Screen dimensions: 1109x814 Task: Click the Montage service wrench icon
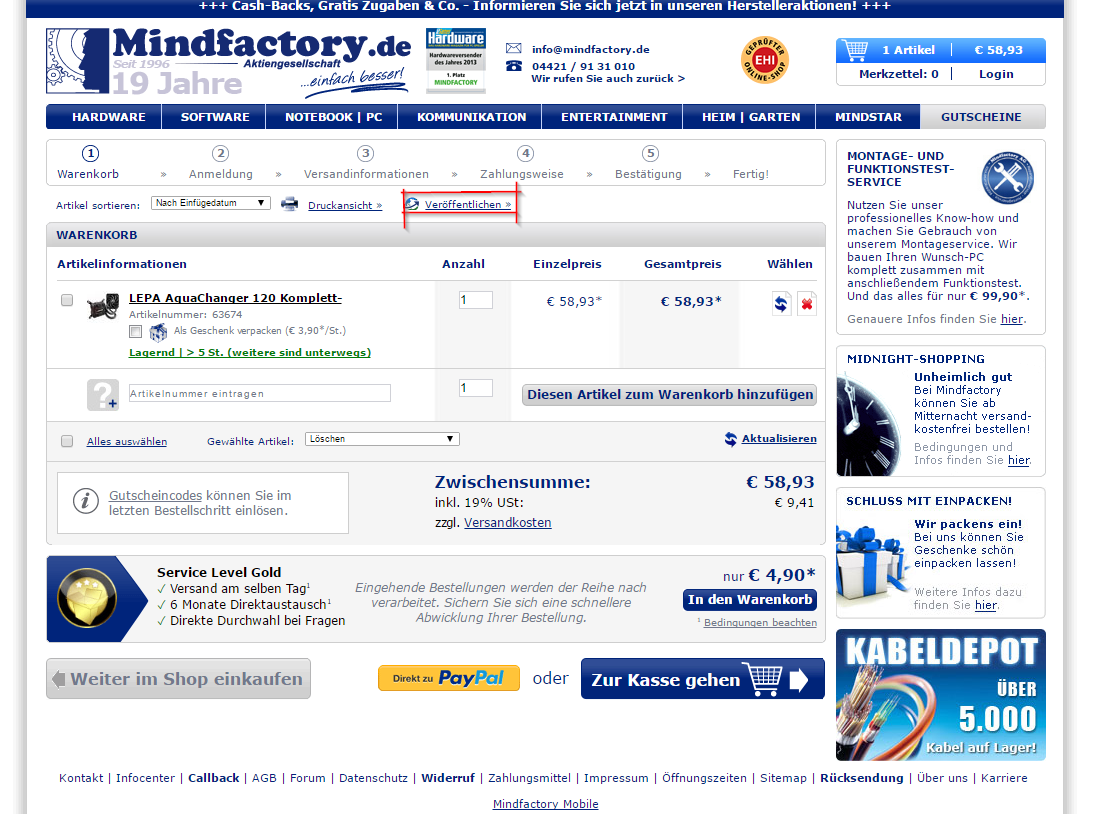1007,178
